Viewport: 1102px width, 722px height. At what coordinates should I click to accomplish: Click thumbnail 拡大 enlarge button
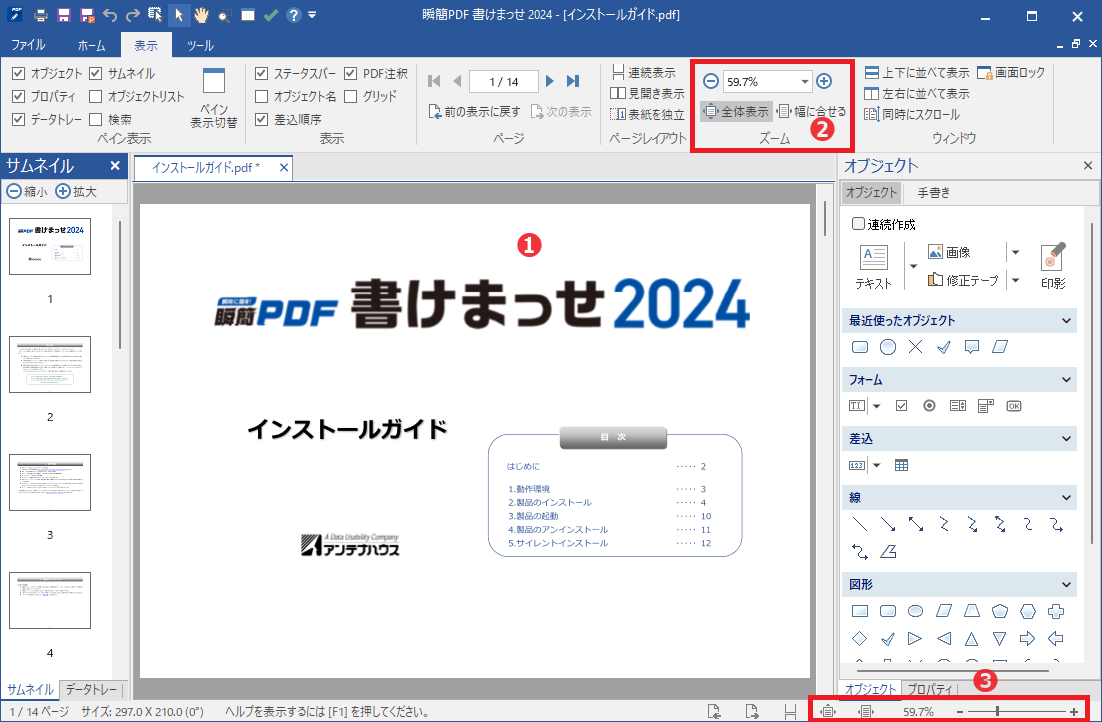[x=76, y=191]
